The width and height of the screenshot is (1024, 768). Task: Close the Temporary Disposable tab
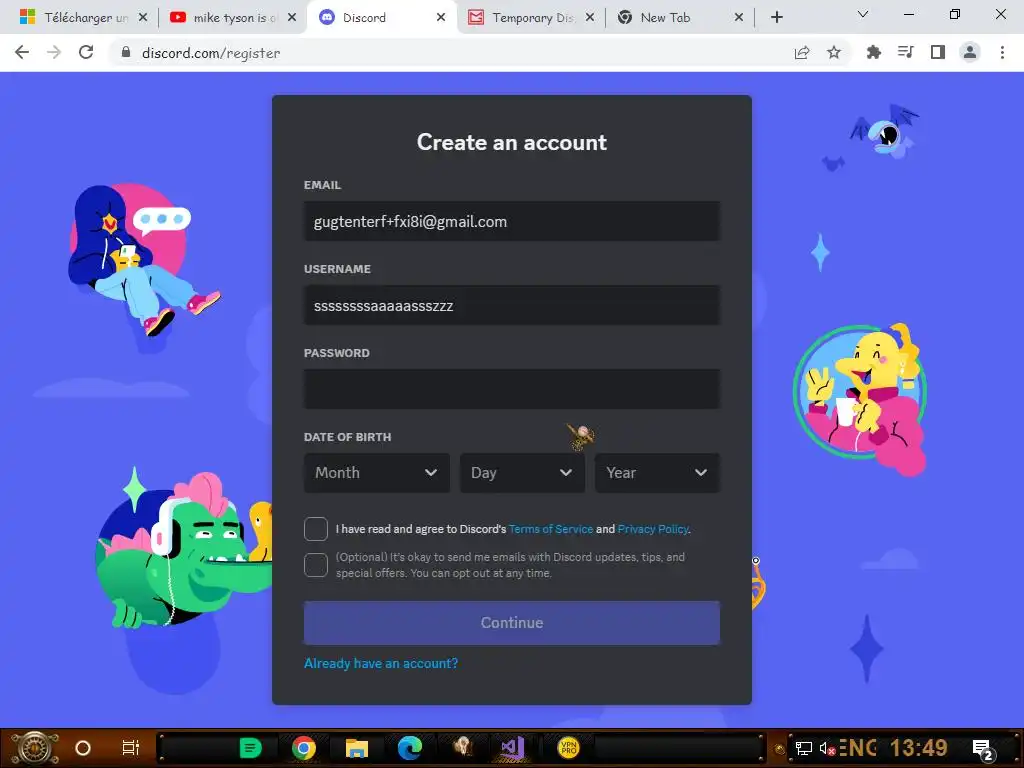tap(590, 18)
